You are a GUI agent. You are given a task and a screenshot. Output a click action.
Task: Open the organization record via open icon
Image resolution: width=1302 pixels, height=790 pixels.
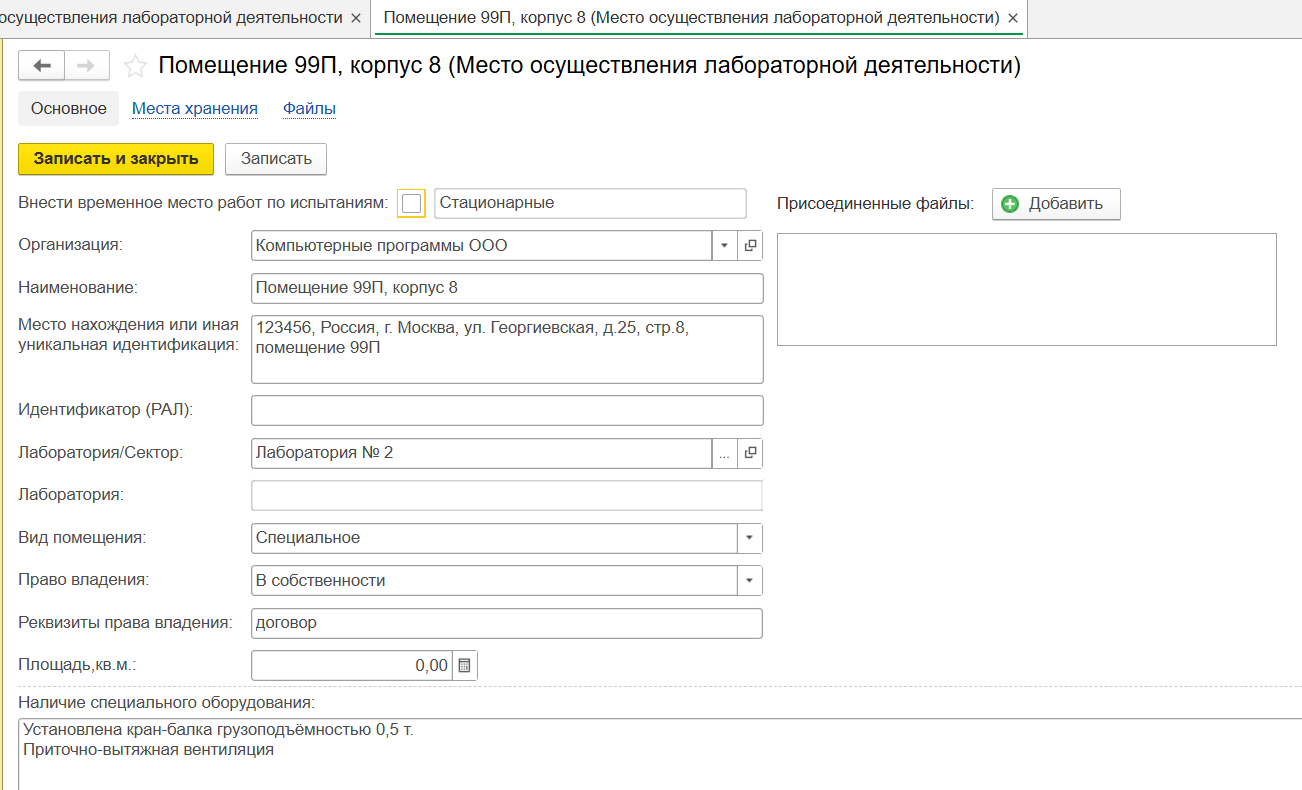(x=750, y=245)
